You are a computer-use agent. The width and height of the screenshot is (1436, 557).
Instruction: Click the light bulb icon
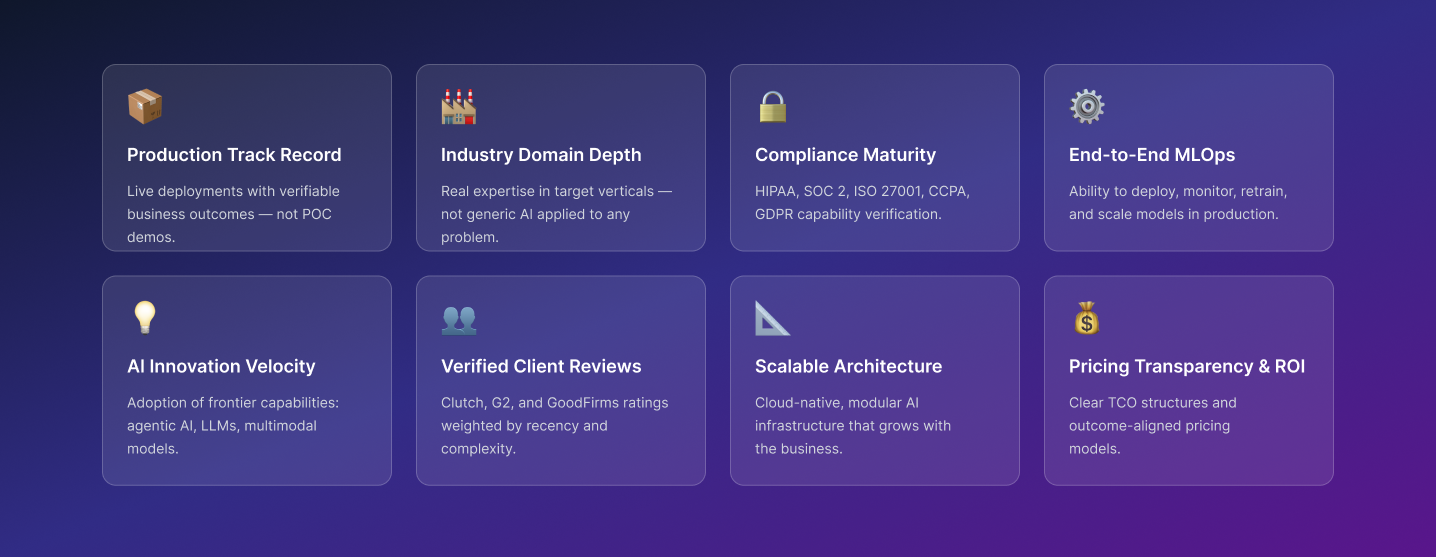pyautogui.click(x=145, y=318)
